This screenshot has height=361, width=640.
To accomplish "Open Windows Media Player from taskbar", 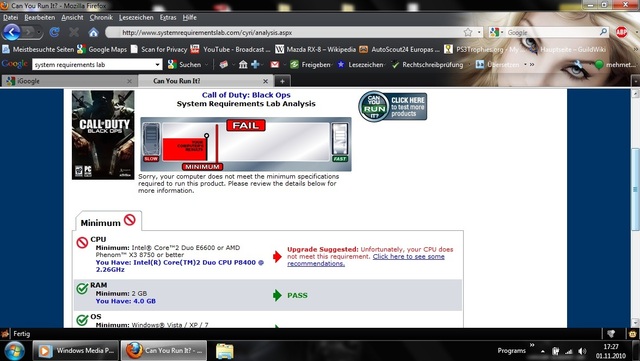I will tap(76, 351).
